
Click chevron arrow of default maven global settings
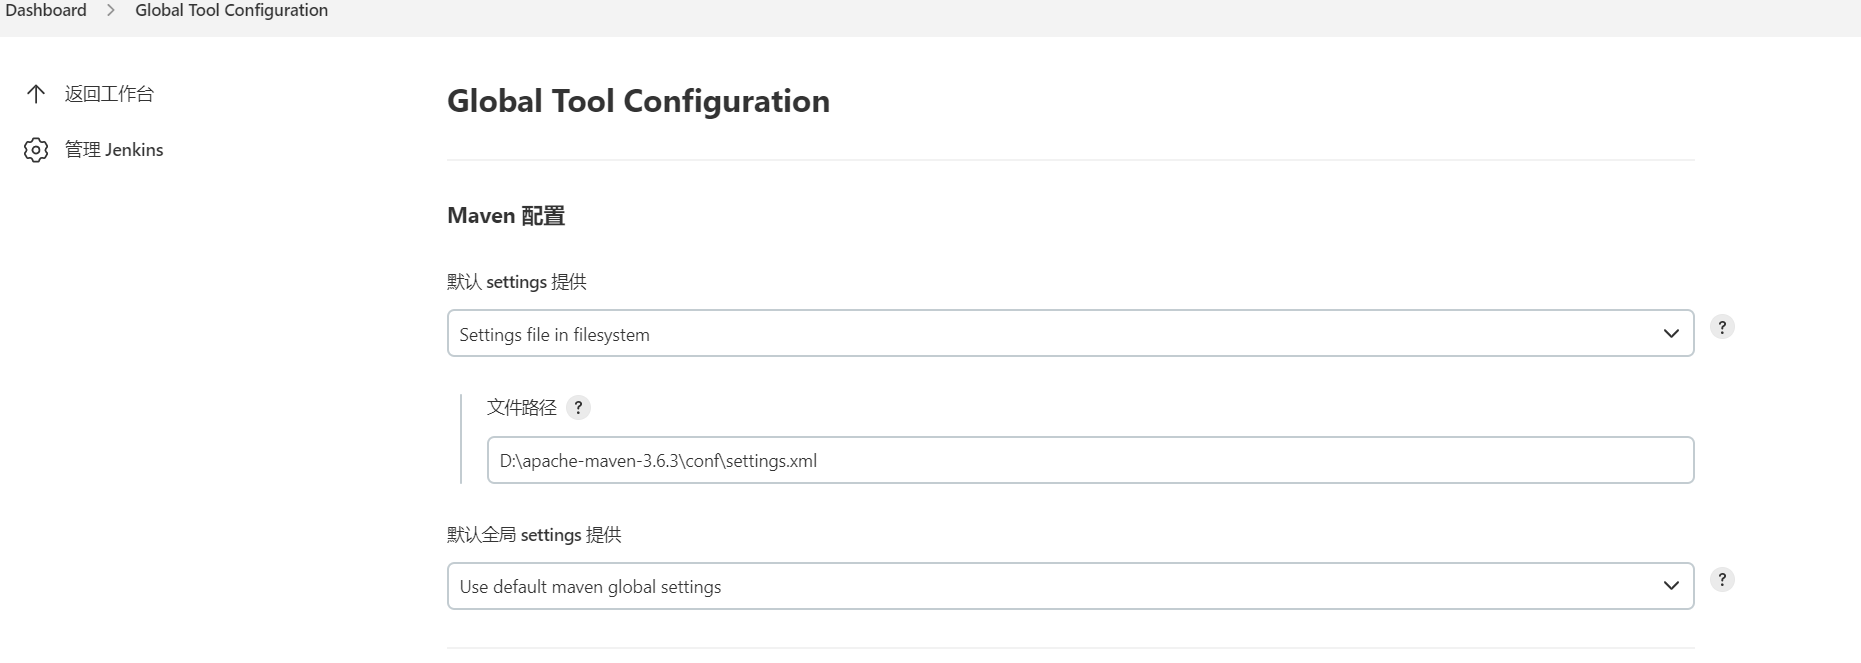pyautogui.click(x=1671, y=586)
